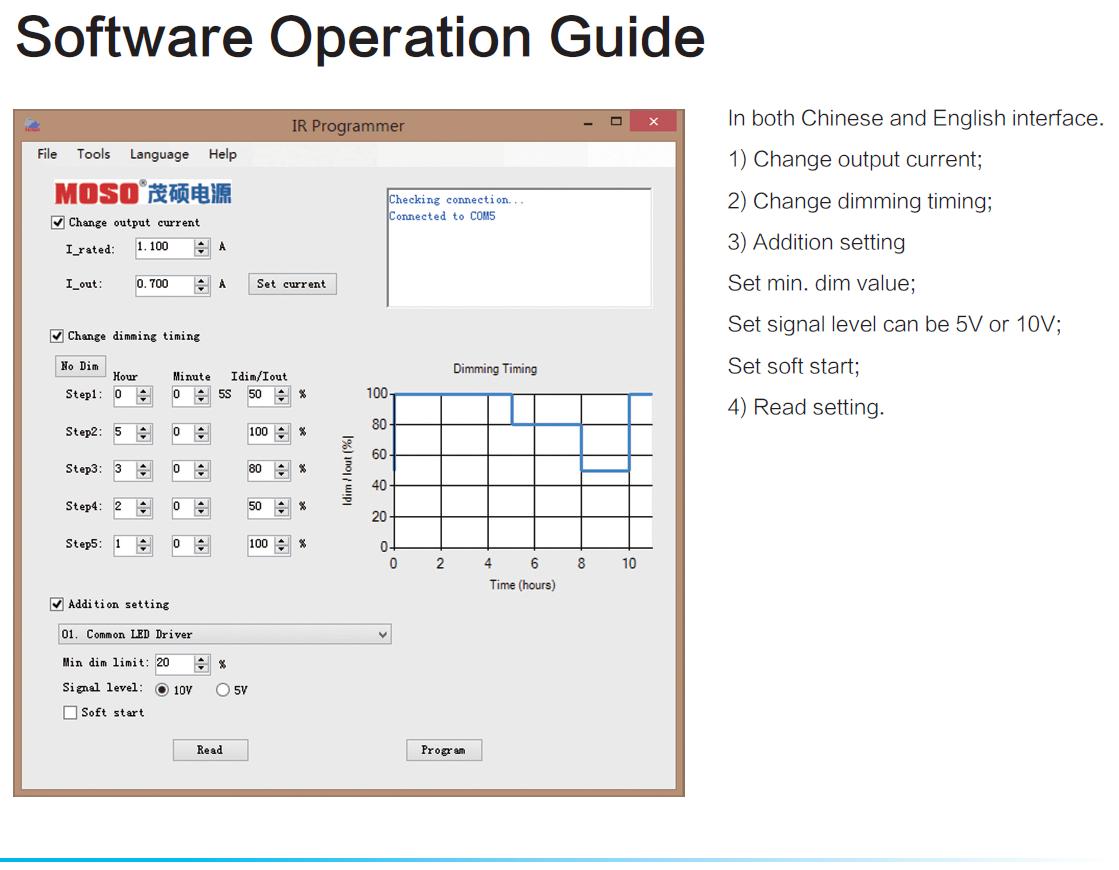Click the Step1 Hour value field
The image size is (1119, 870).
125,395
